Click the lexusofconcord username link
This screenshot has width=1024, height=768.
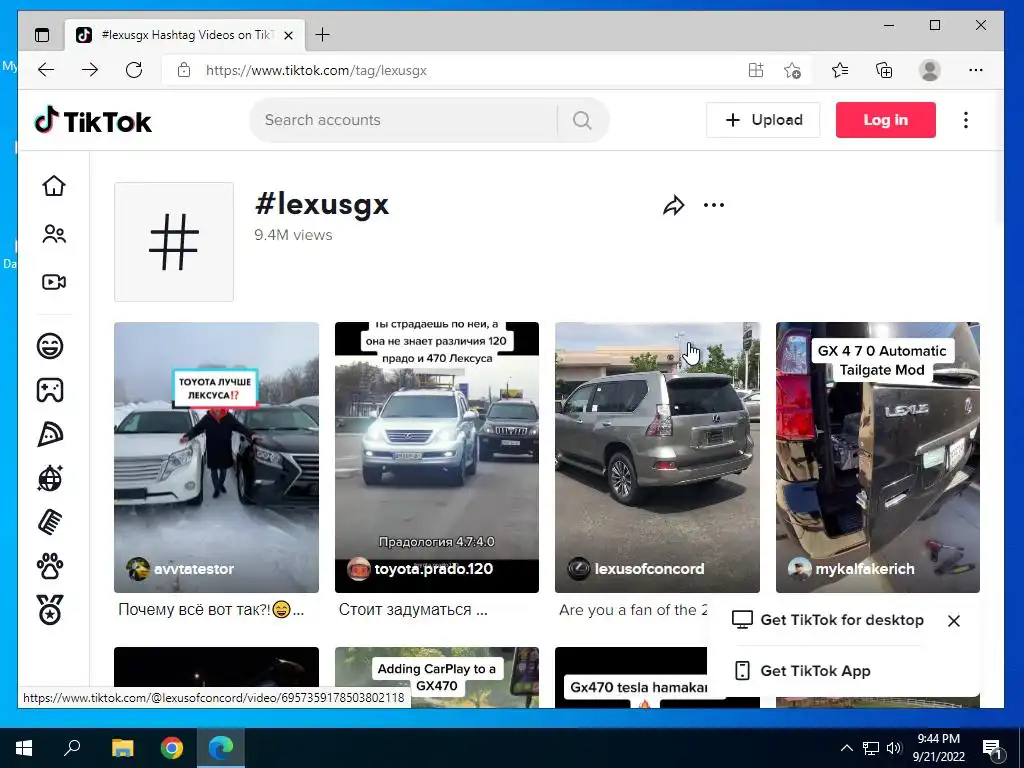tap(649, 569)
